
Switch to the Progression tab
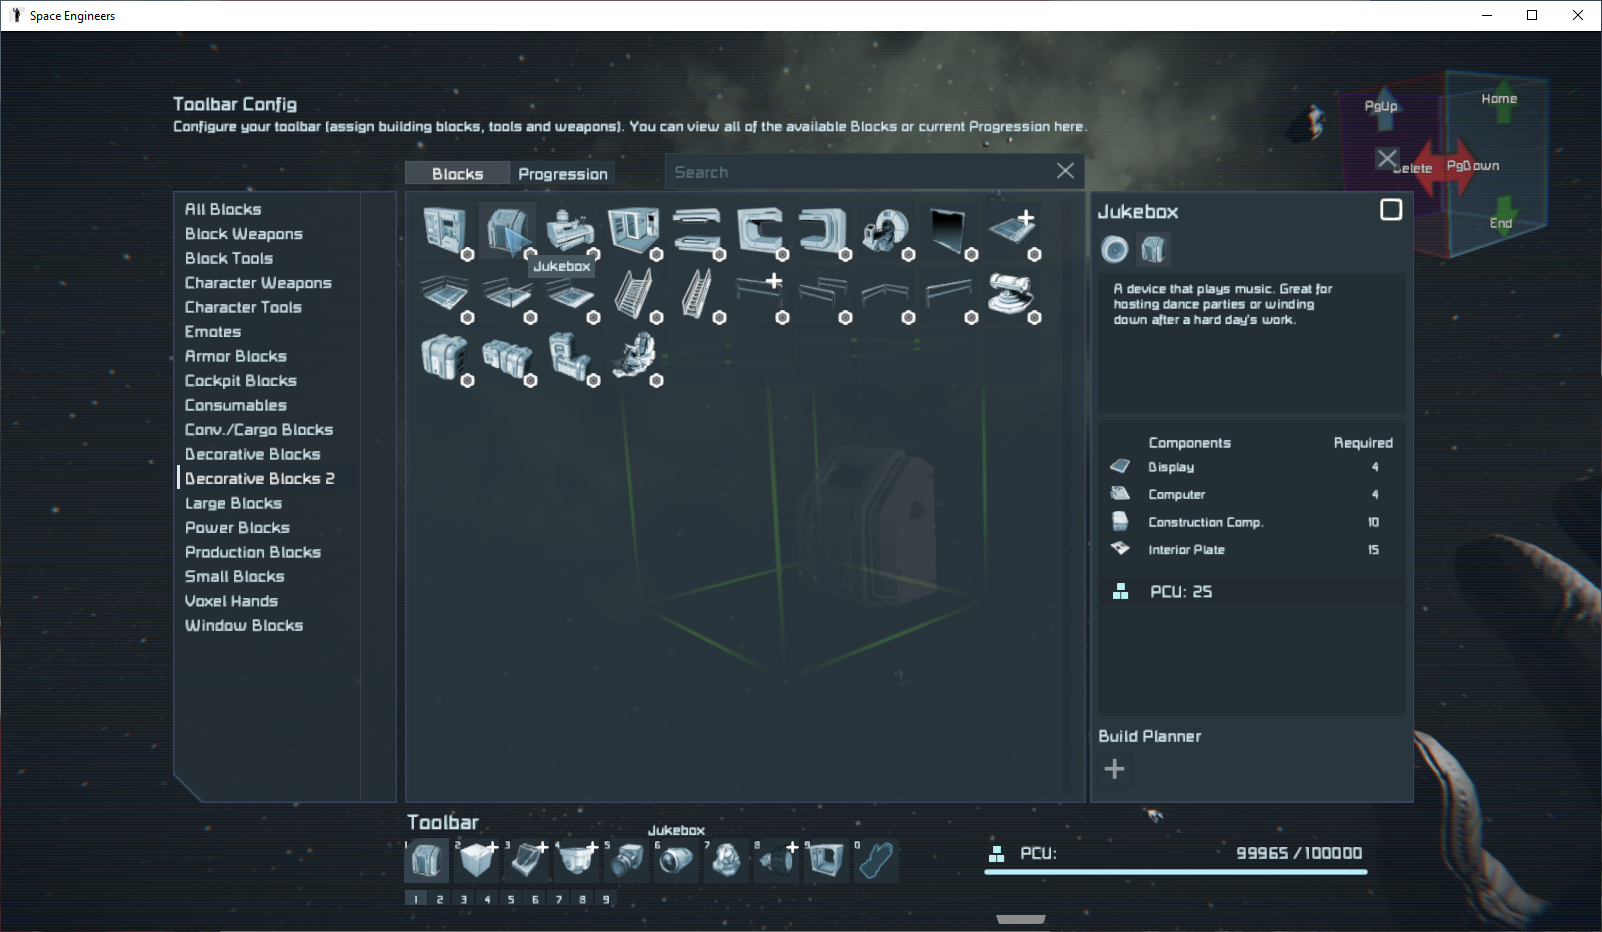[x=562, y=174]
